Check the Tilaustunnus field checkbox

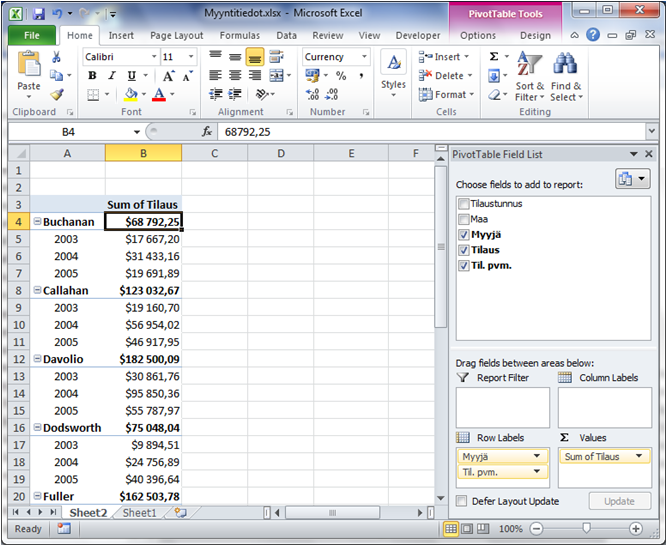coord(463,204)
